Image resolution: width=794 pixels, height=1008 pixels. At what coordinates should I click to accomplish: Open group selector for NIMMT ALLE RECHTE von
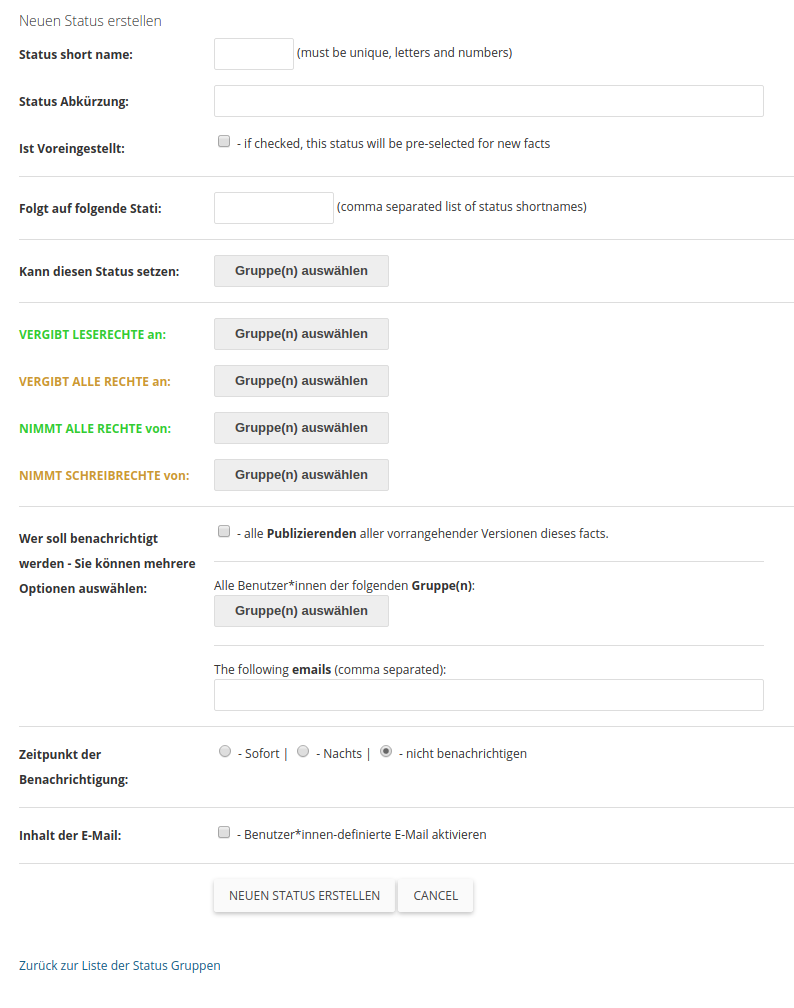301,428
